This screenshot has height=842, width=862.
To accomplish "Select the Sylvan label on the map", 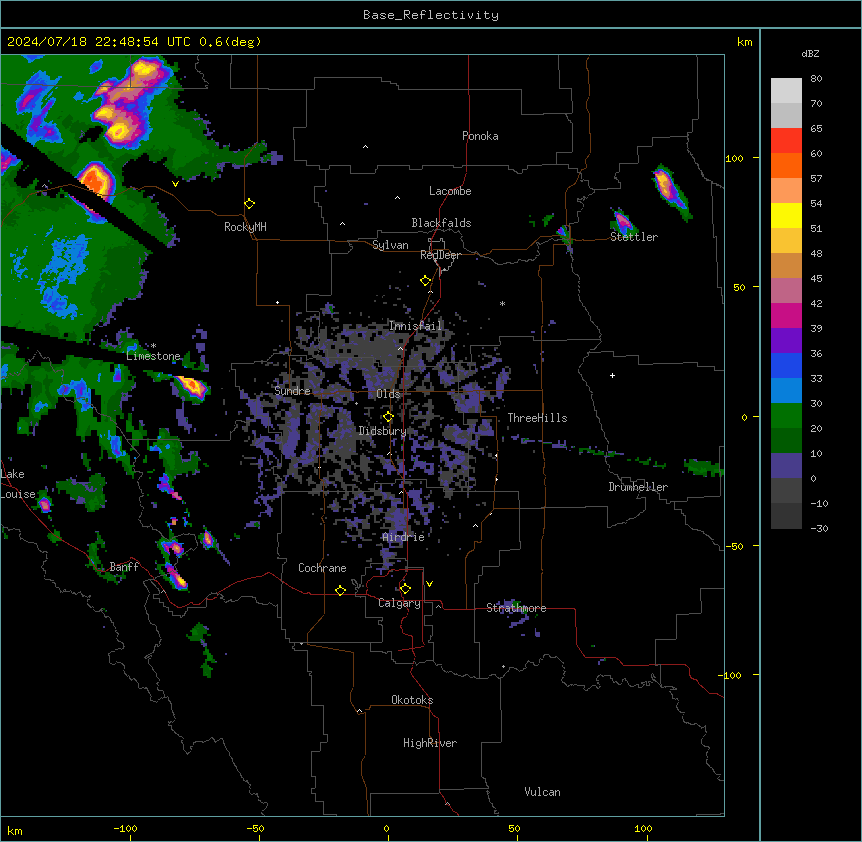I will pos(390,245).
